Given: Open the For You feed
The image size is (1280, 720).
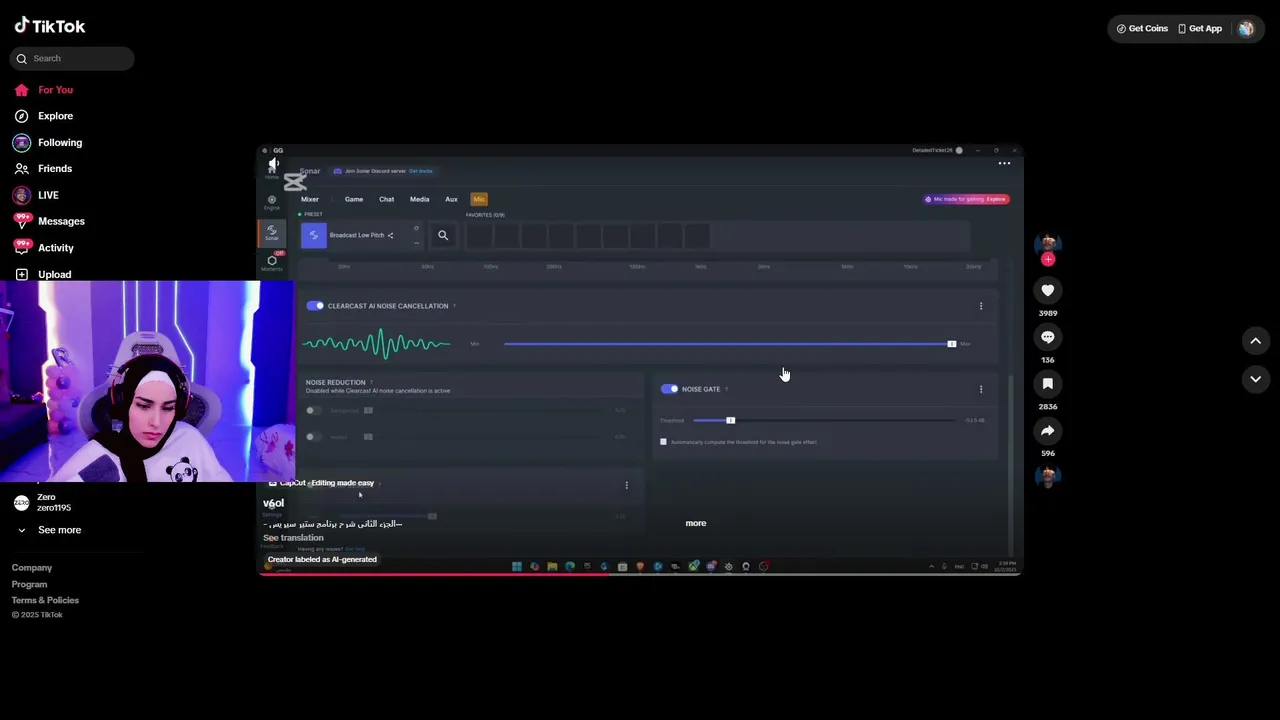Looking at the screenshot, I should (x=55, y=90).
